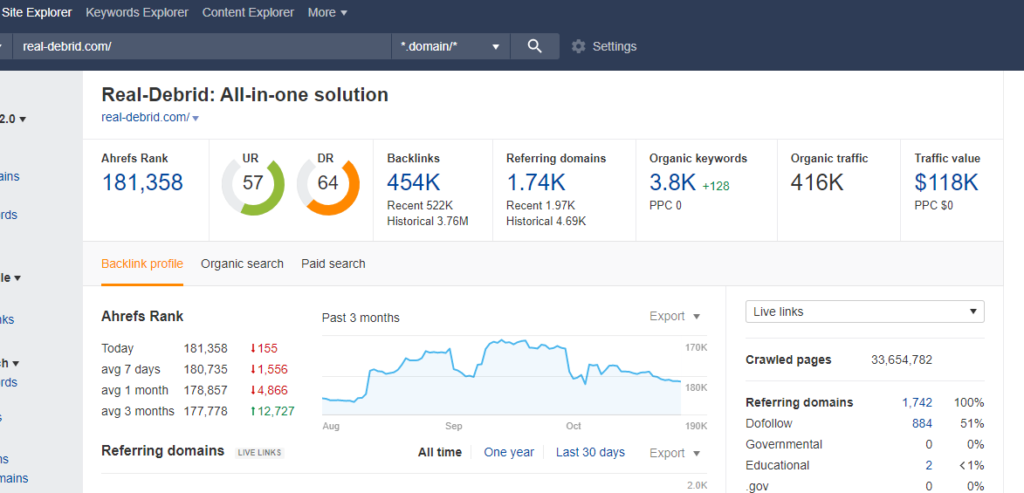Viewport: 1024px width, 493px height.
Task: Click the LIVE LINKS badge
Action: click(260, 453)
